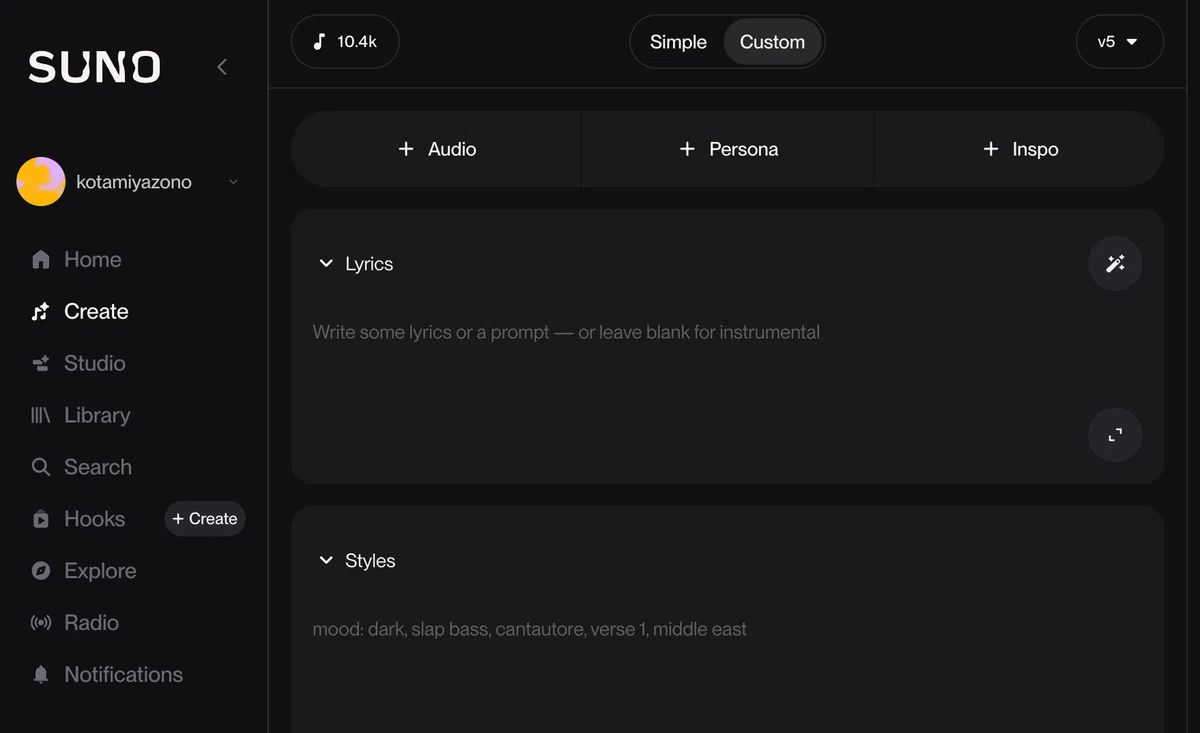1200x733 pixels.
Task: Add Inspo
Action: pyautogui.click(x=1019, y=149)
